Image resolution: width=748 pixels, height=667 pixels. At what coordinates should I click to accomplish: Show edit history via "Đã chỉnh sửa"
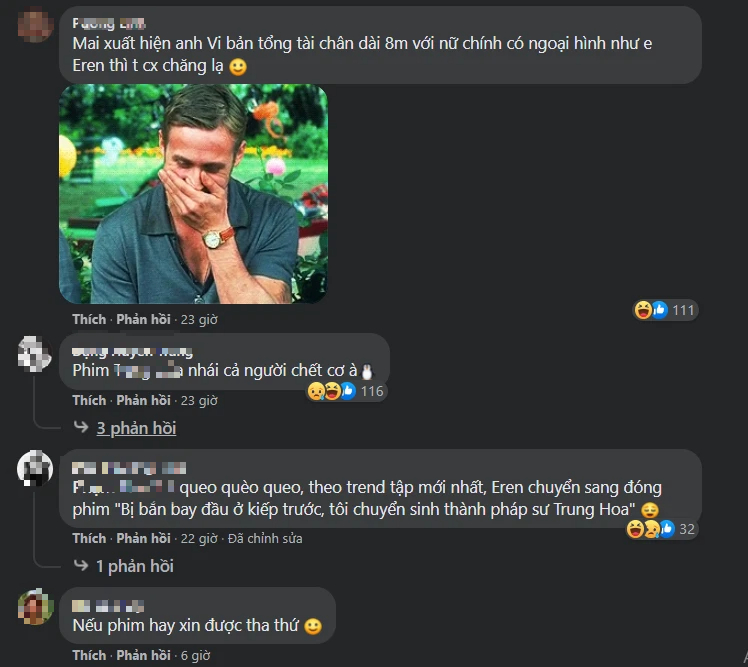263,538
